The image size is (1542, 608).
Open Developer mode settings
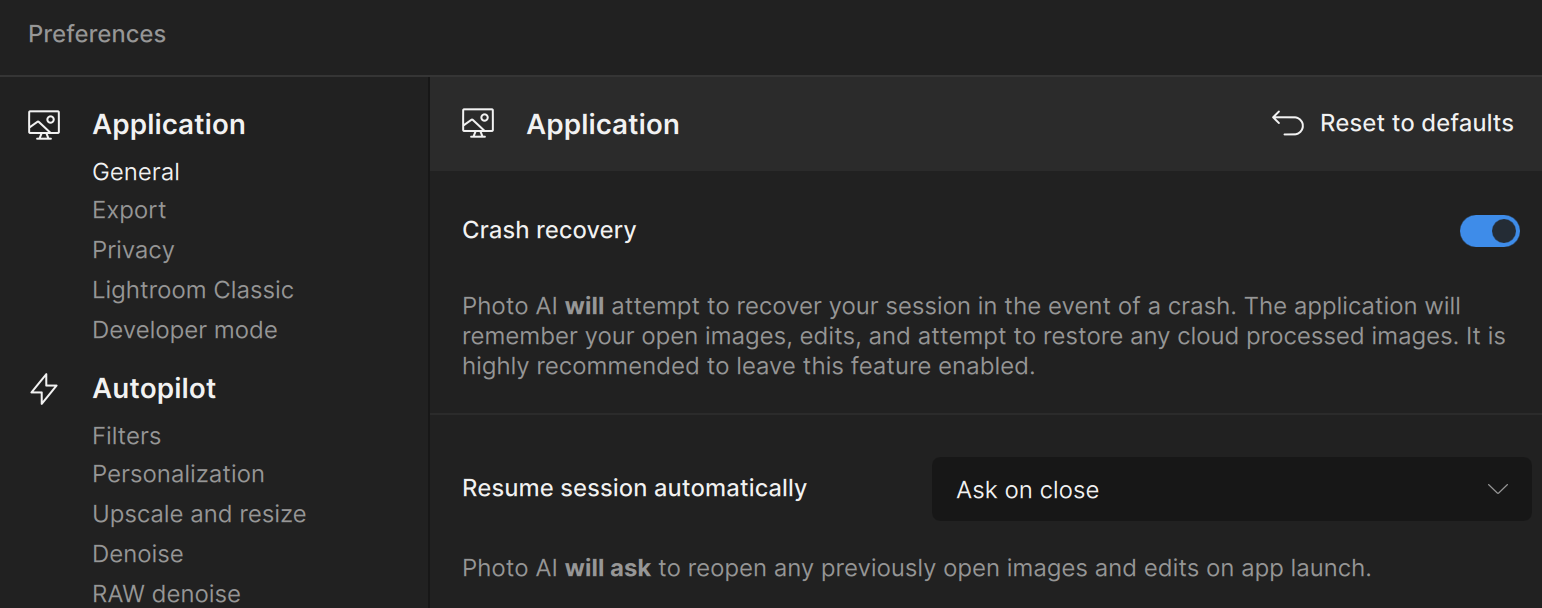pyautogui.click(x=185, y=329)
